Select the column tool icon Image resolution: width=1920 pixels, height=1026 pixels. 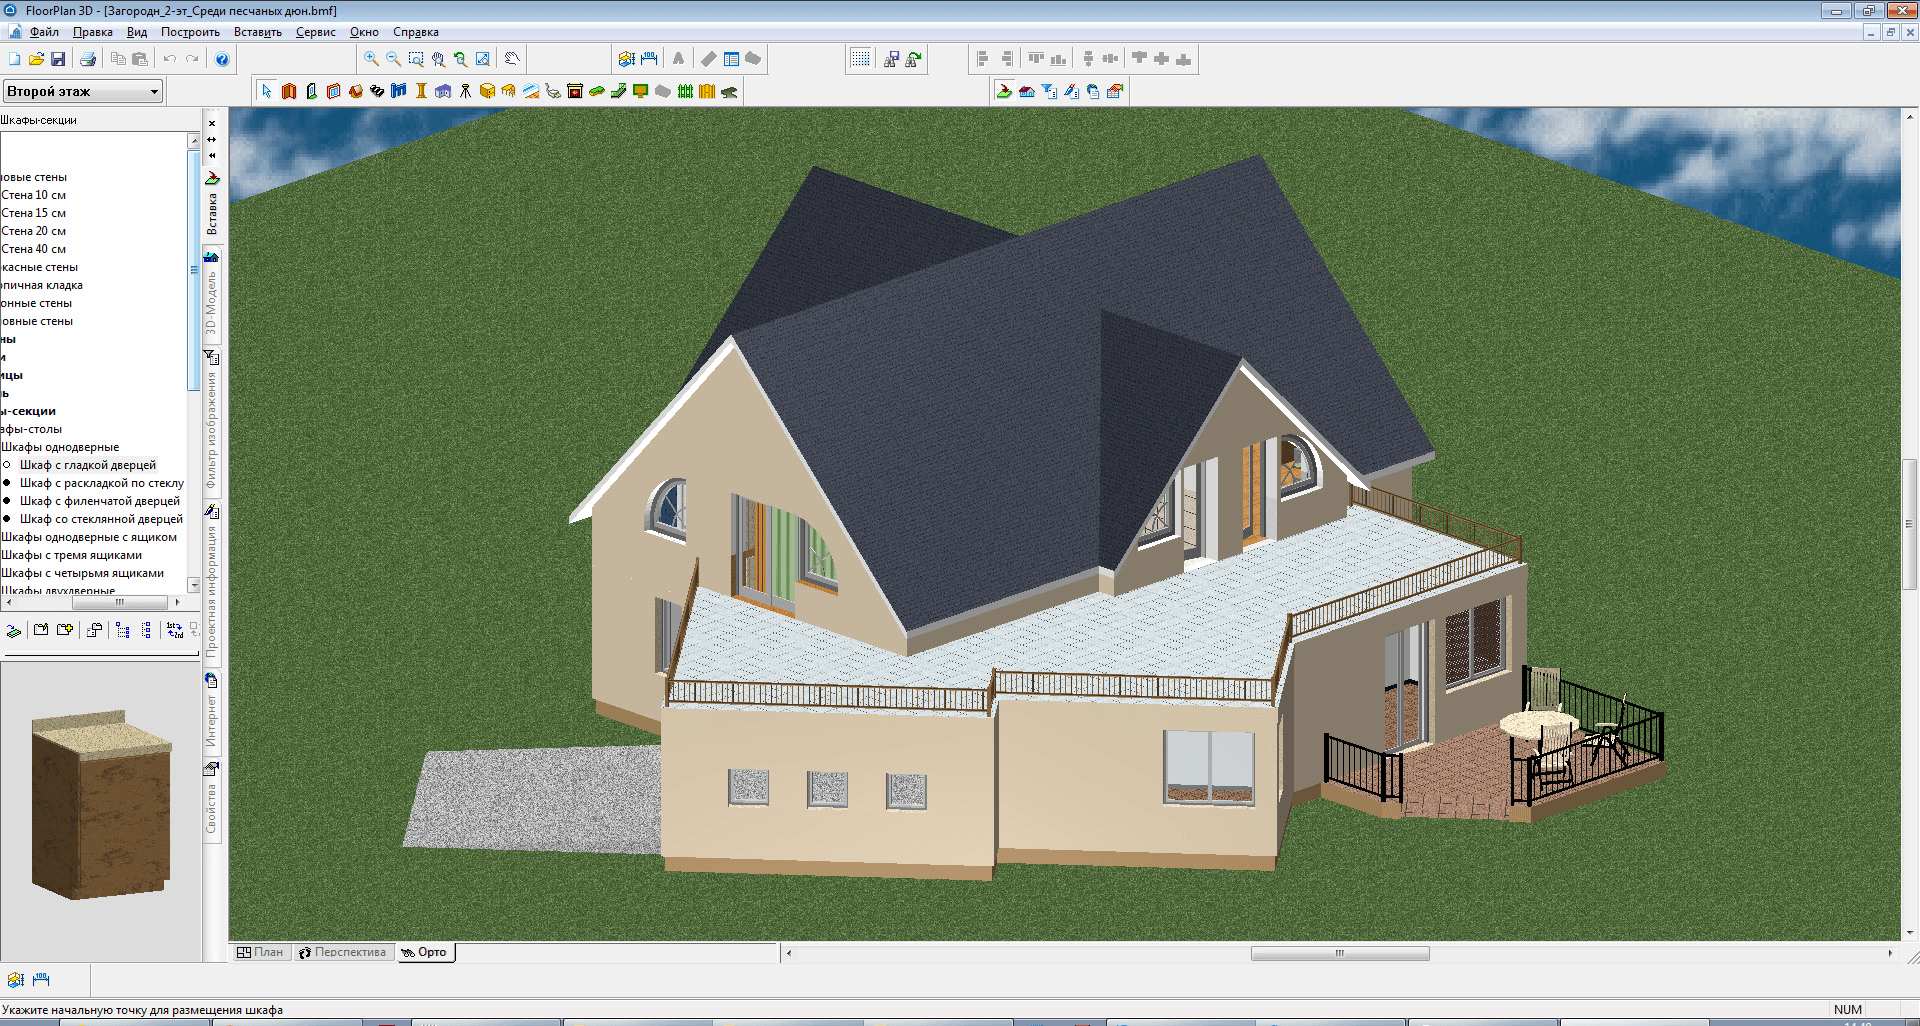pos(421,91)
